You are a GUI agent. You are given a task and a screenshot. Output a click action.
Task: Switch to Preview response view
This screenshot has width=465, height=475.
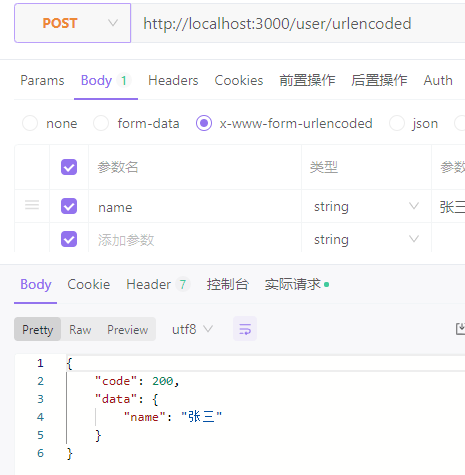[127, 329]
